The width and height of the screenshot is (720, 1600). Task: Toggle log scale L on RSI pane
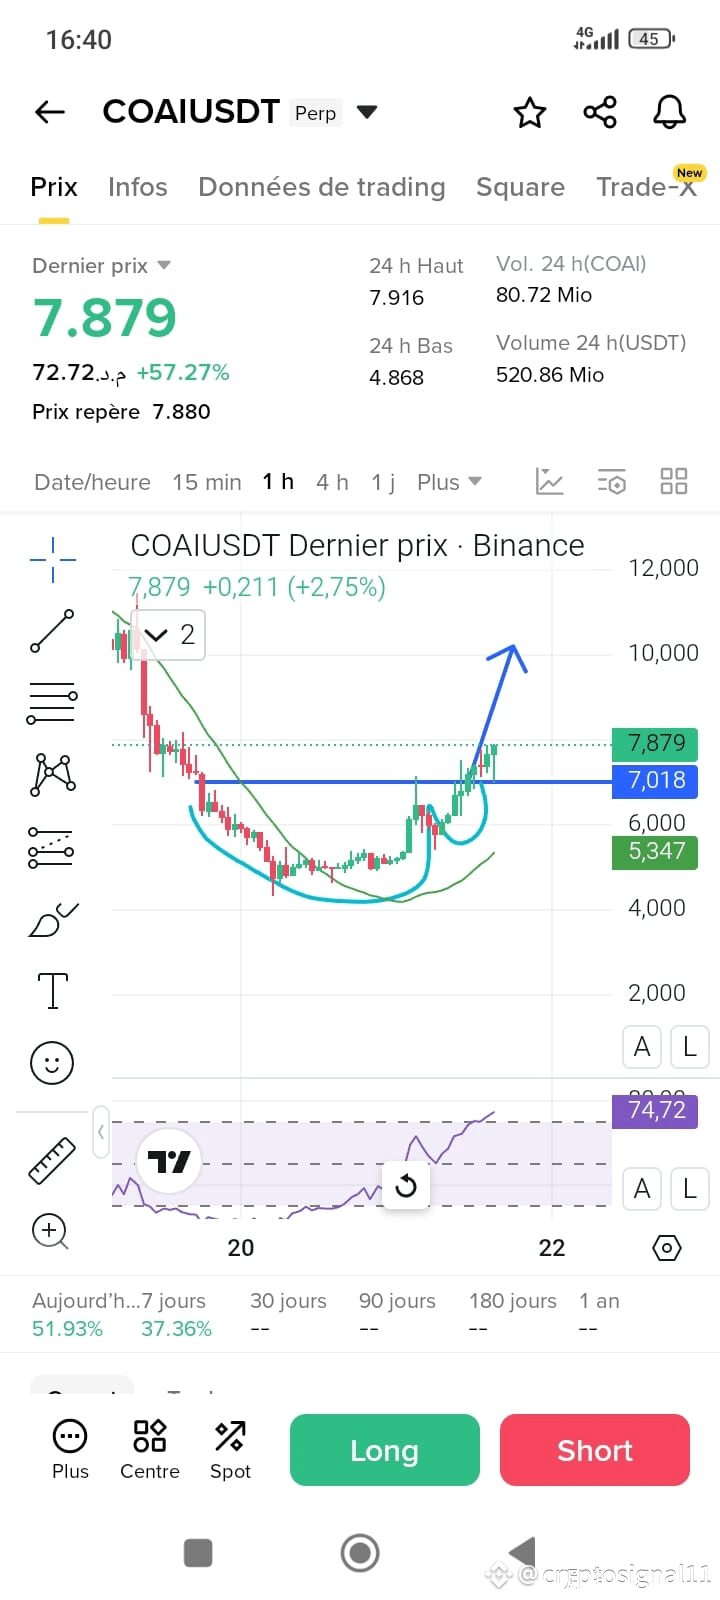pos(690,1189)
